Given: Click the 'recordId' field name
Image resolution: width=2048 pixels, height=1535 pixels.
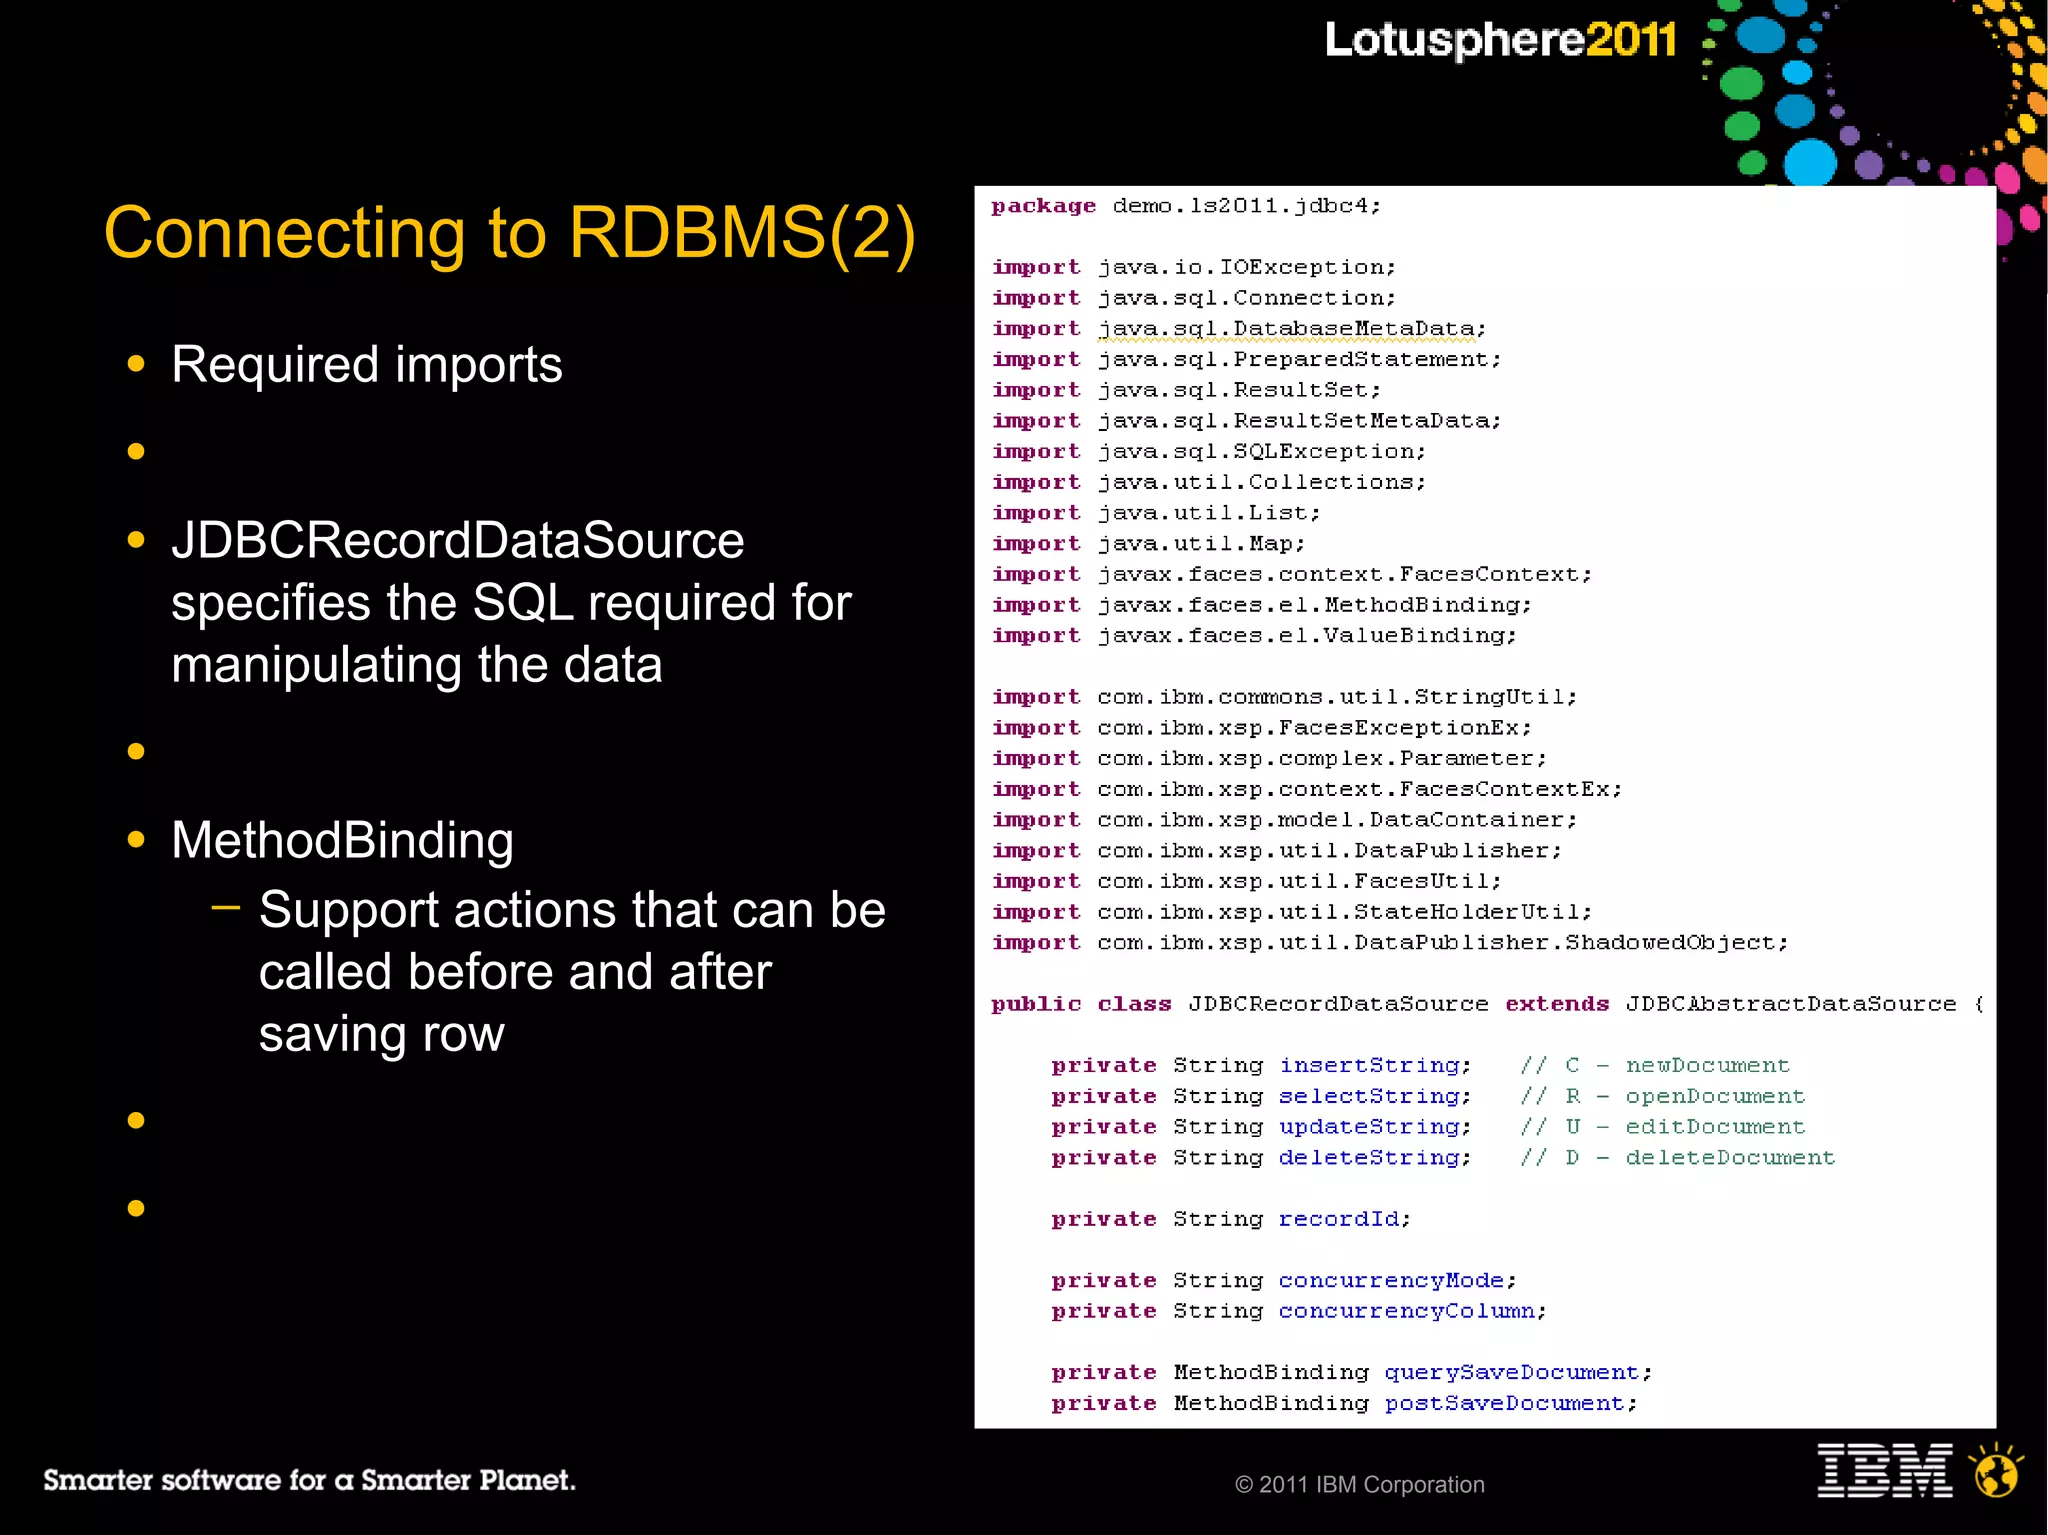Looking at the screenshot, I should tap(1338, 1219).
